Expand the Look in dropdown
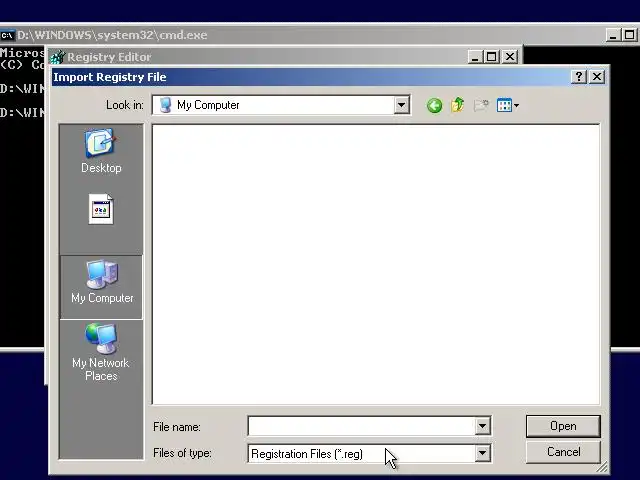Image resolution: width=640 pixels, height=480 pixels. click(401, 105)
